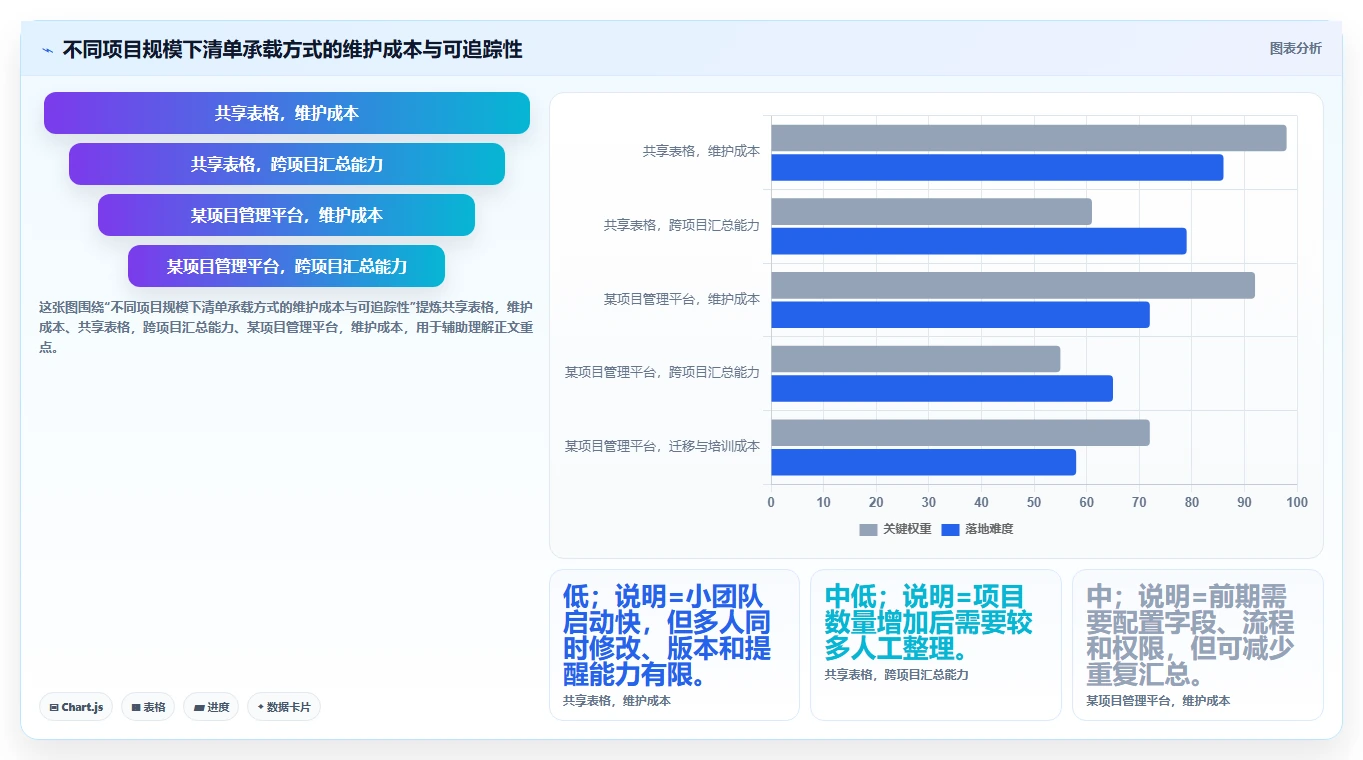Select the 共享表格，跨项目汇总能力 funnel bar
The width and height of the screenshot is (1363, 760).
[287, 164]
